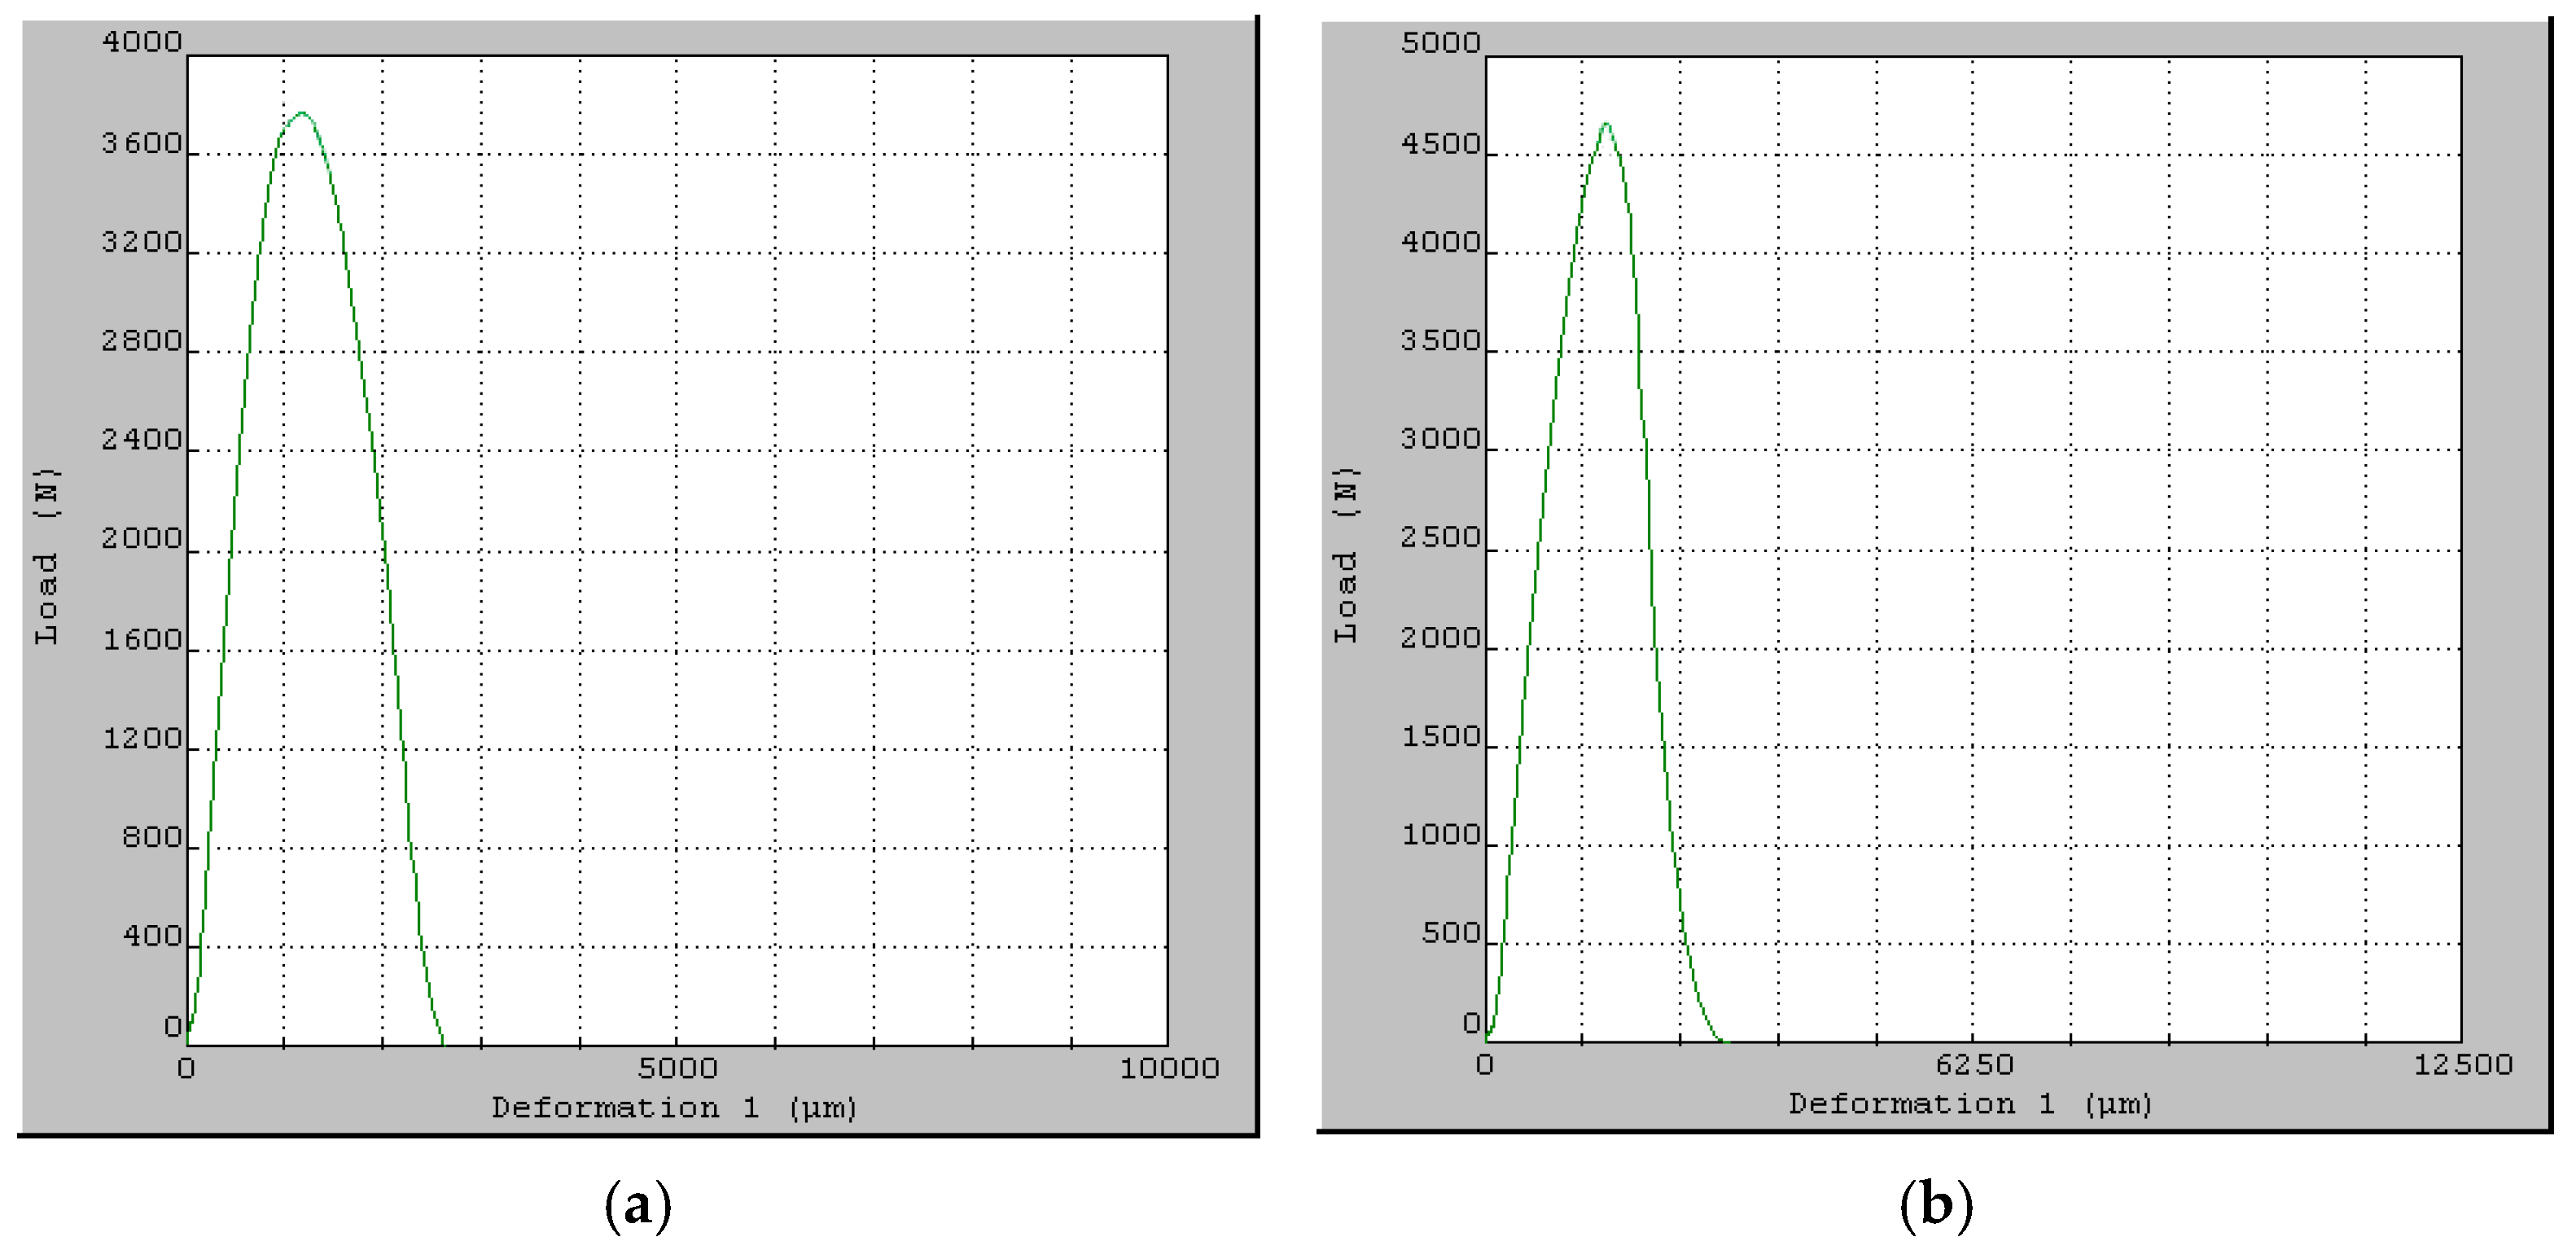Click chart (b) 'Deformation 1 (µm)' axis title
This screenshot has height=1250, width=2576.
click(1971, 1104)
